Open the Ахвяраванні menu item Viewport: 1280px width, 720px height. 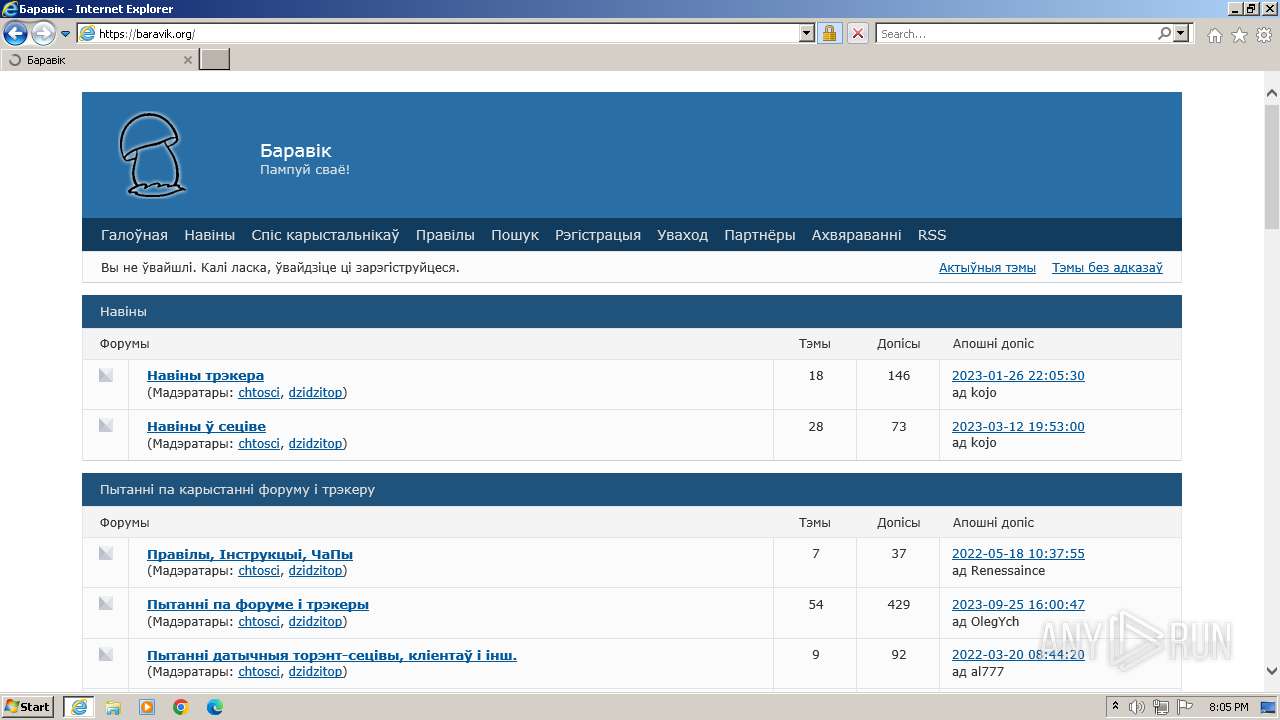tap(856, 235)
